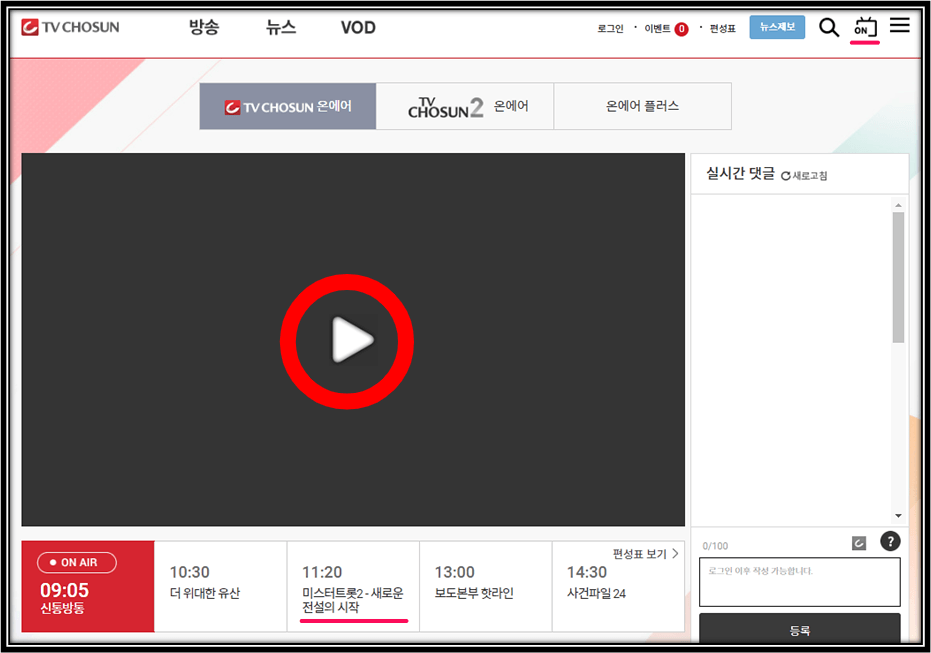
Task: Click the TV CHOSUN logo
Action: (68, 27)
